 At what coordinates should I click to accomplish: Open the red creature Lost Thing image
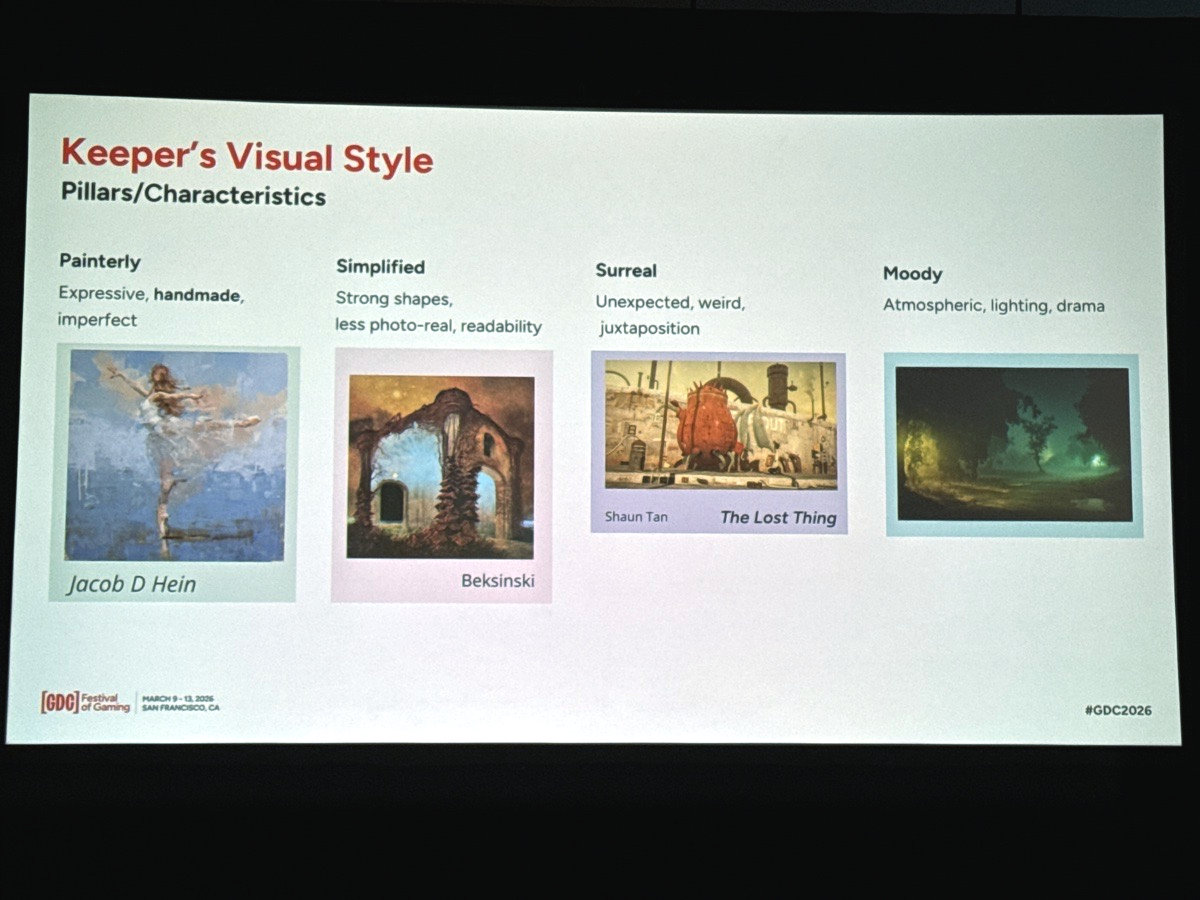[720, 425]
